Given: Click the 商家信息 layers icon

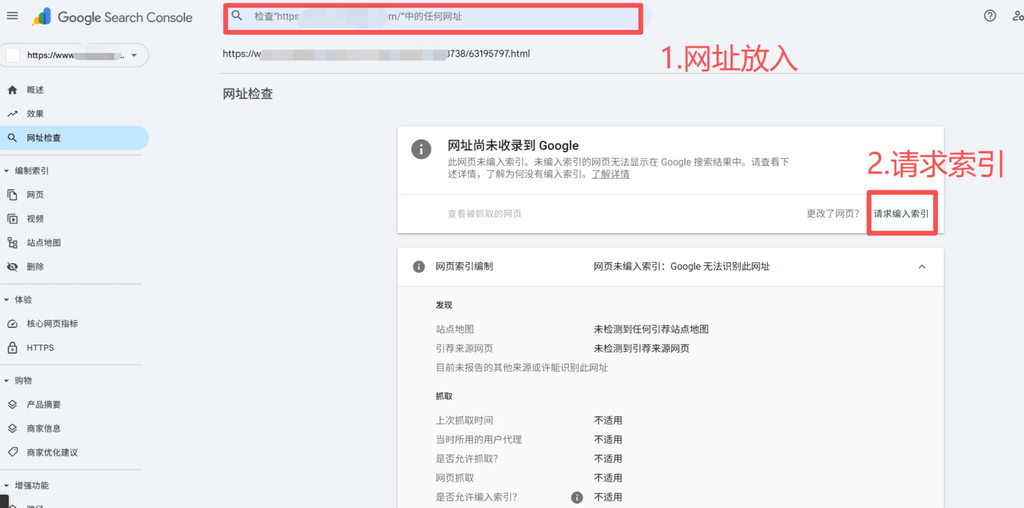Looking at the screenshot, I should (x=12, y=428).
